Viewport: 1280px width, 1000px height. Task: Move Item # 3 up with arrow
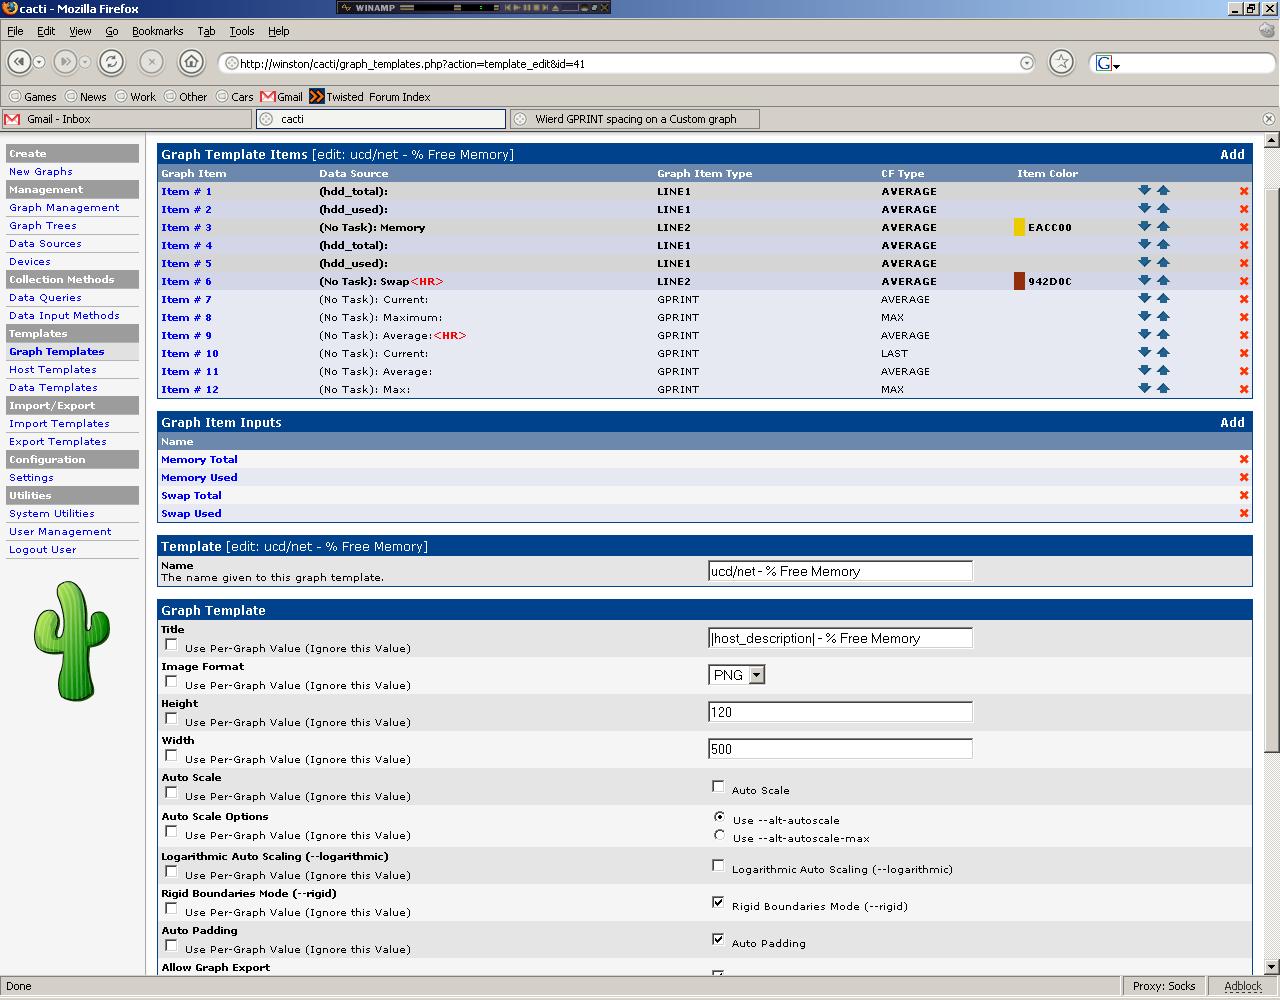point(1163,226)
